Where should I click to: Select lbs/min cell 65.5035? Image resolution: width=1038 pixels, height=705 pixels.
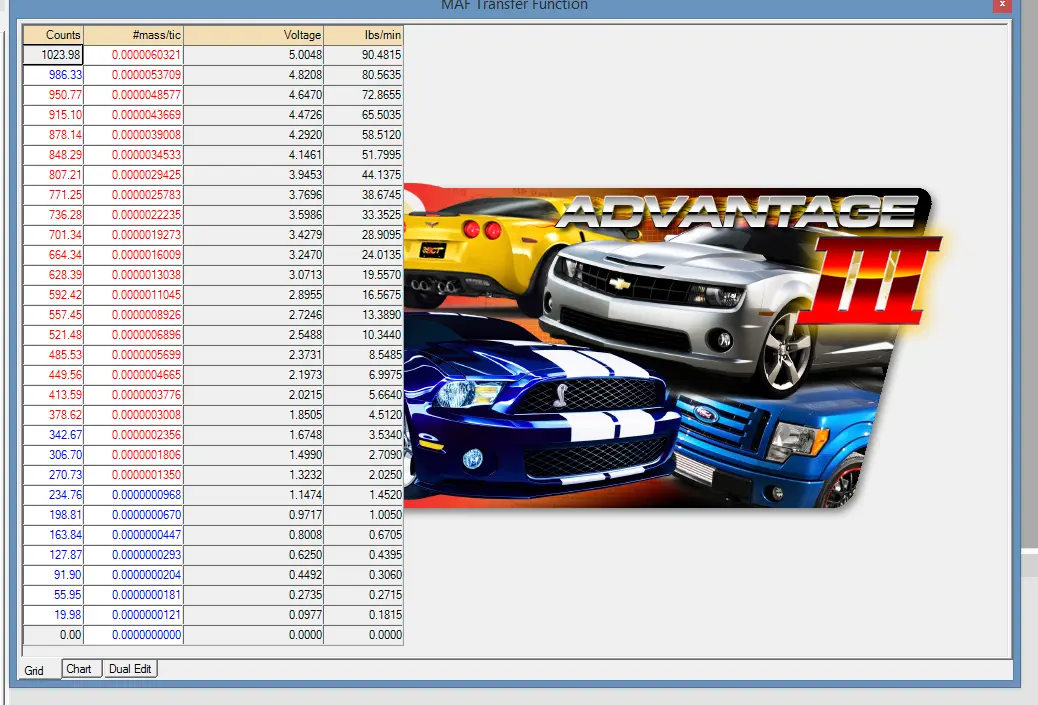tap(363, 115)
